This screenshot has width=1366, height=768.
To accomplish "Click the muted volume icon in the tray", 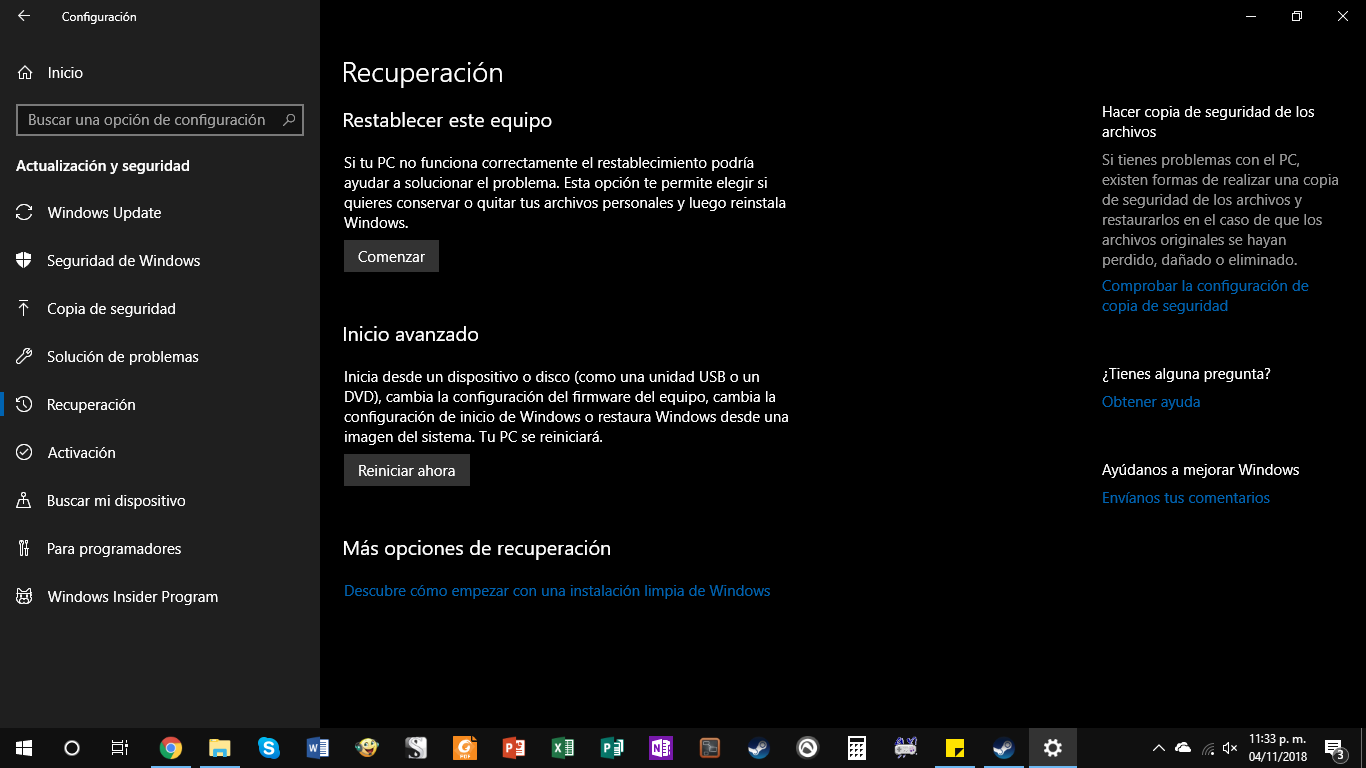I will tap(1230, 748).
